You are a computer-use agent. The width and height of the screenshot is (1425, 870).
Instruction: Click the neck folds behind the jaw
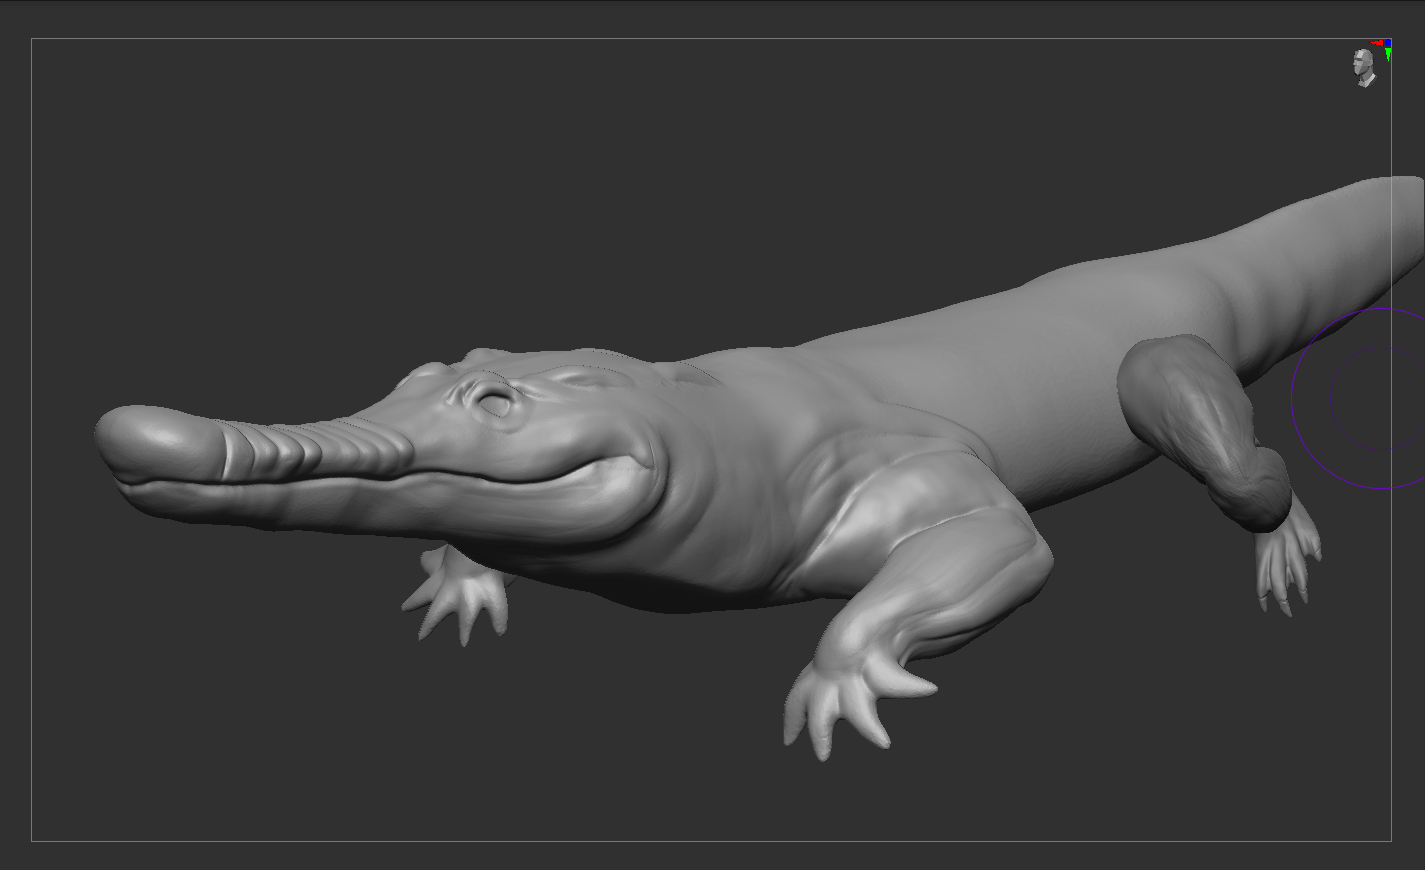coord(720,500)
